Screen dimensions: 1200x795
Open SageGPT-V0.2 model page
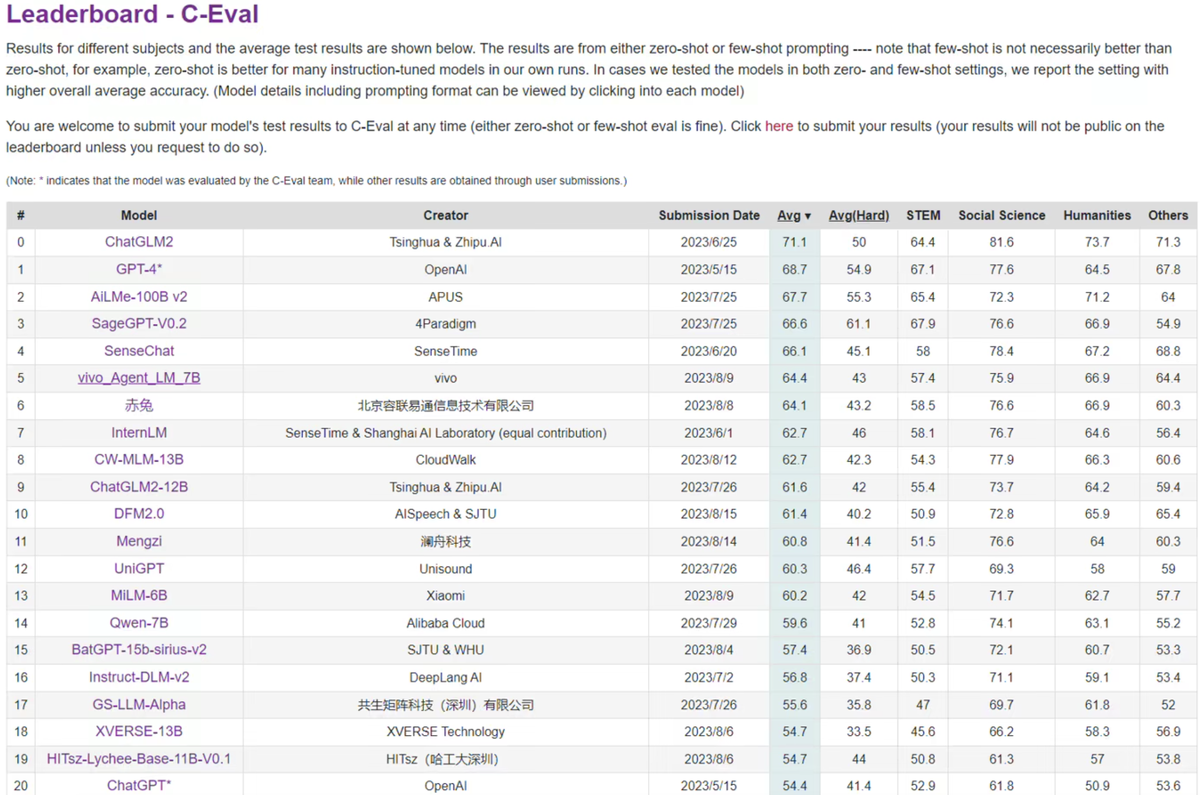[x=139, y=324]
